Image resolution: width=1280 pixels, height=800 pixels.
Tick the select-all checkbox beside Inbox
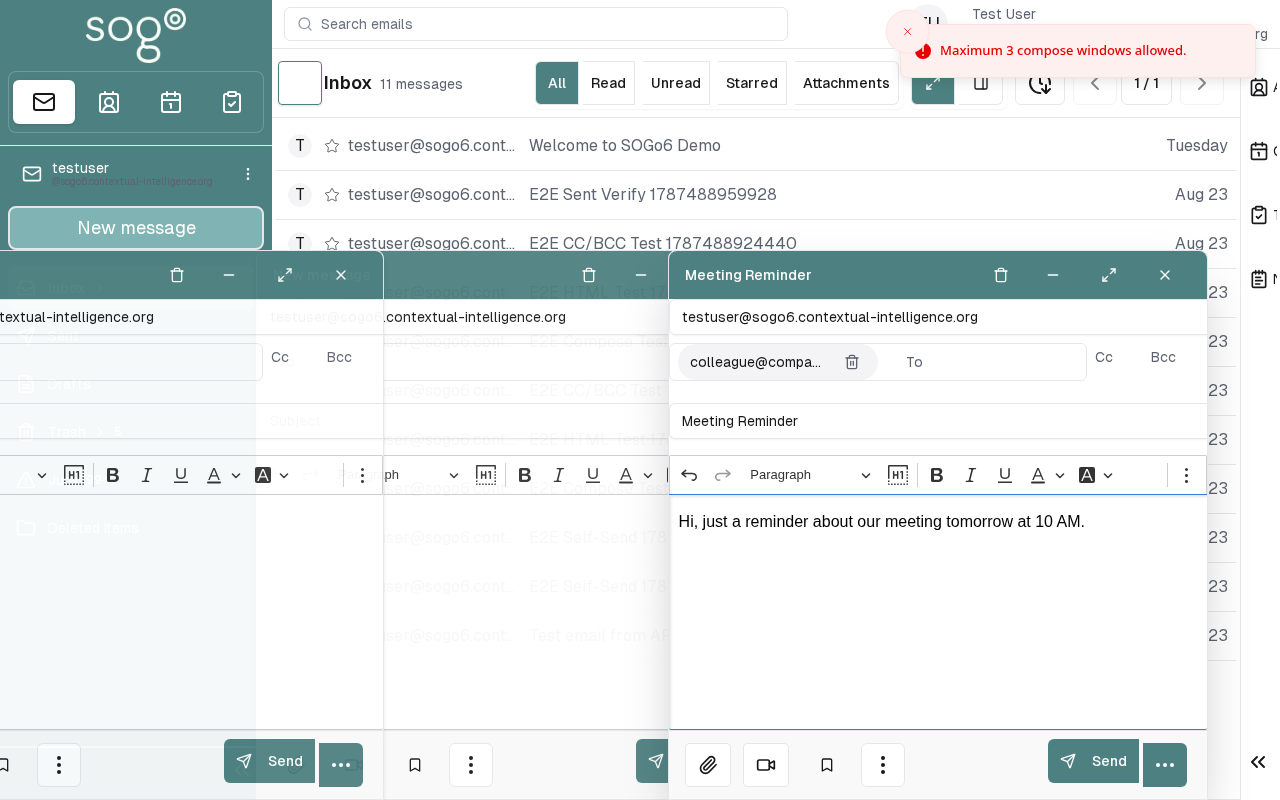click(300, 83)
